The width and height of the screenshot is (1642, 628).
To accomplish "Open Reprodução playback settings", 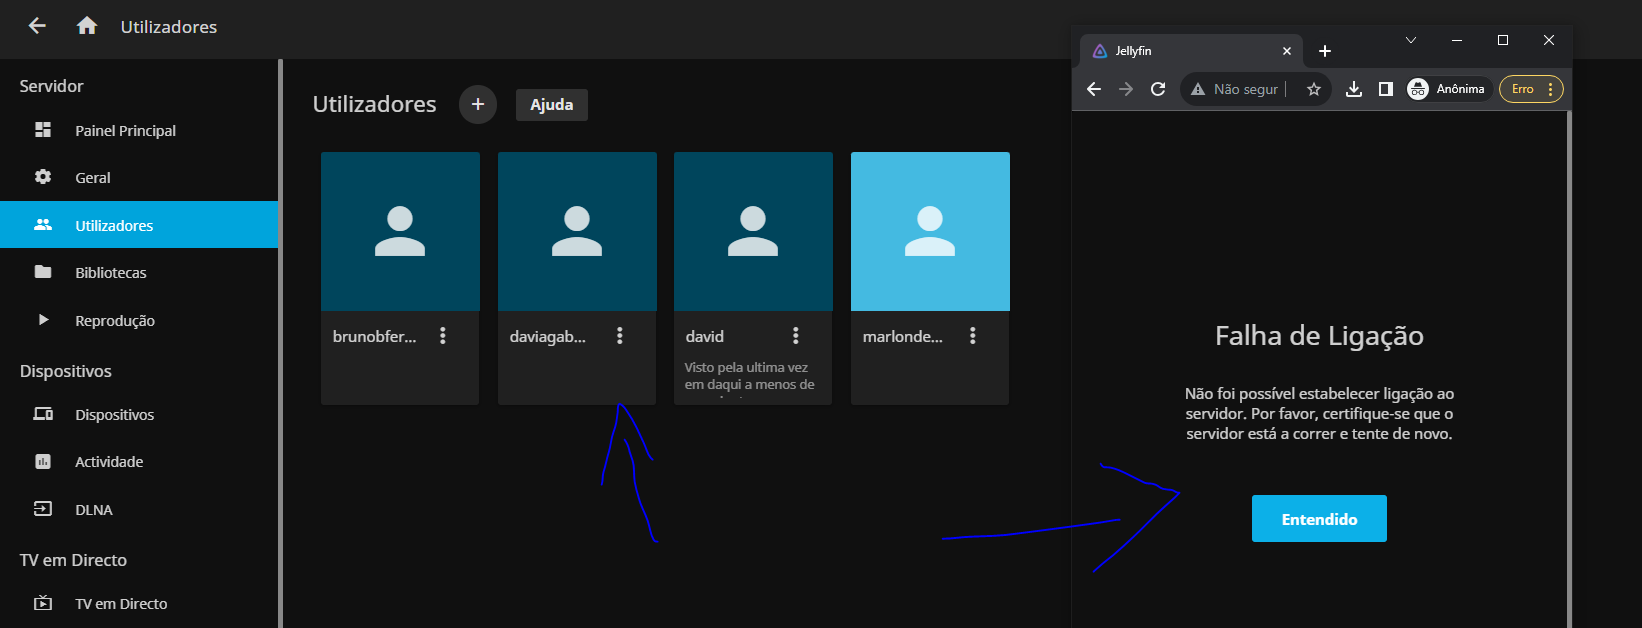I will (x=114, y=321).
